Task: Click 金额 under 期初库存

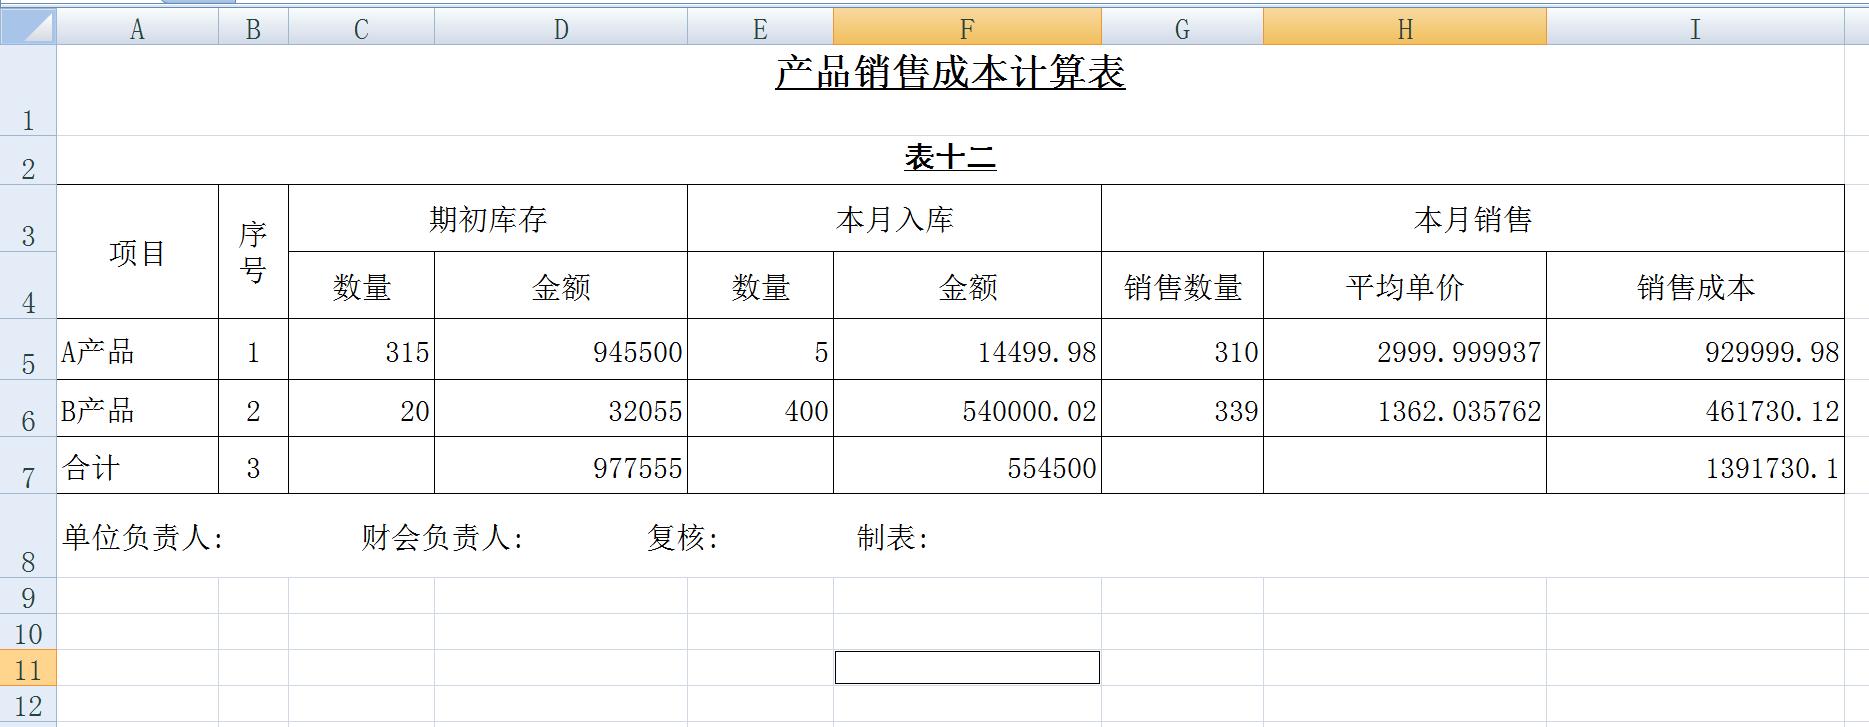Action: coord(561,286)
